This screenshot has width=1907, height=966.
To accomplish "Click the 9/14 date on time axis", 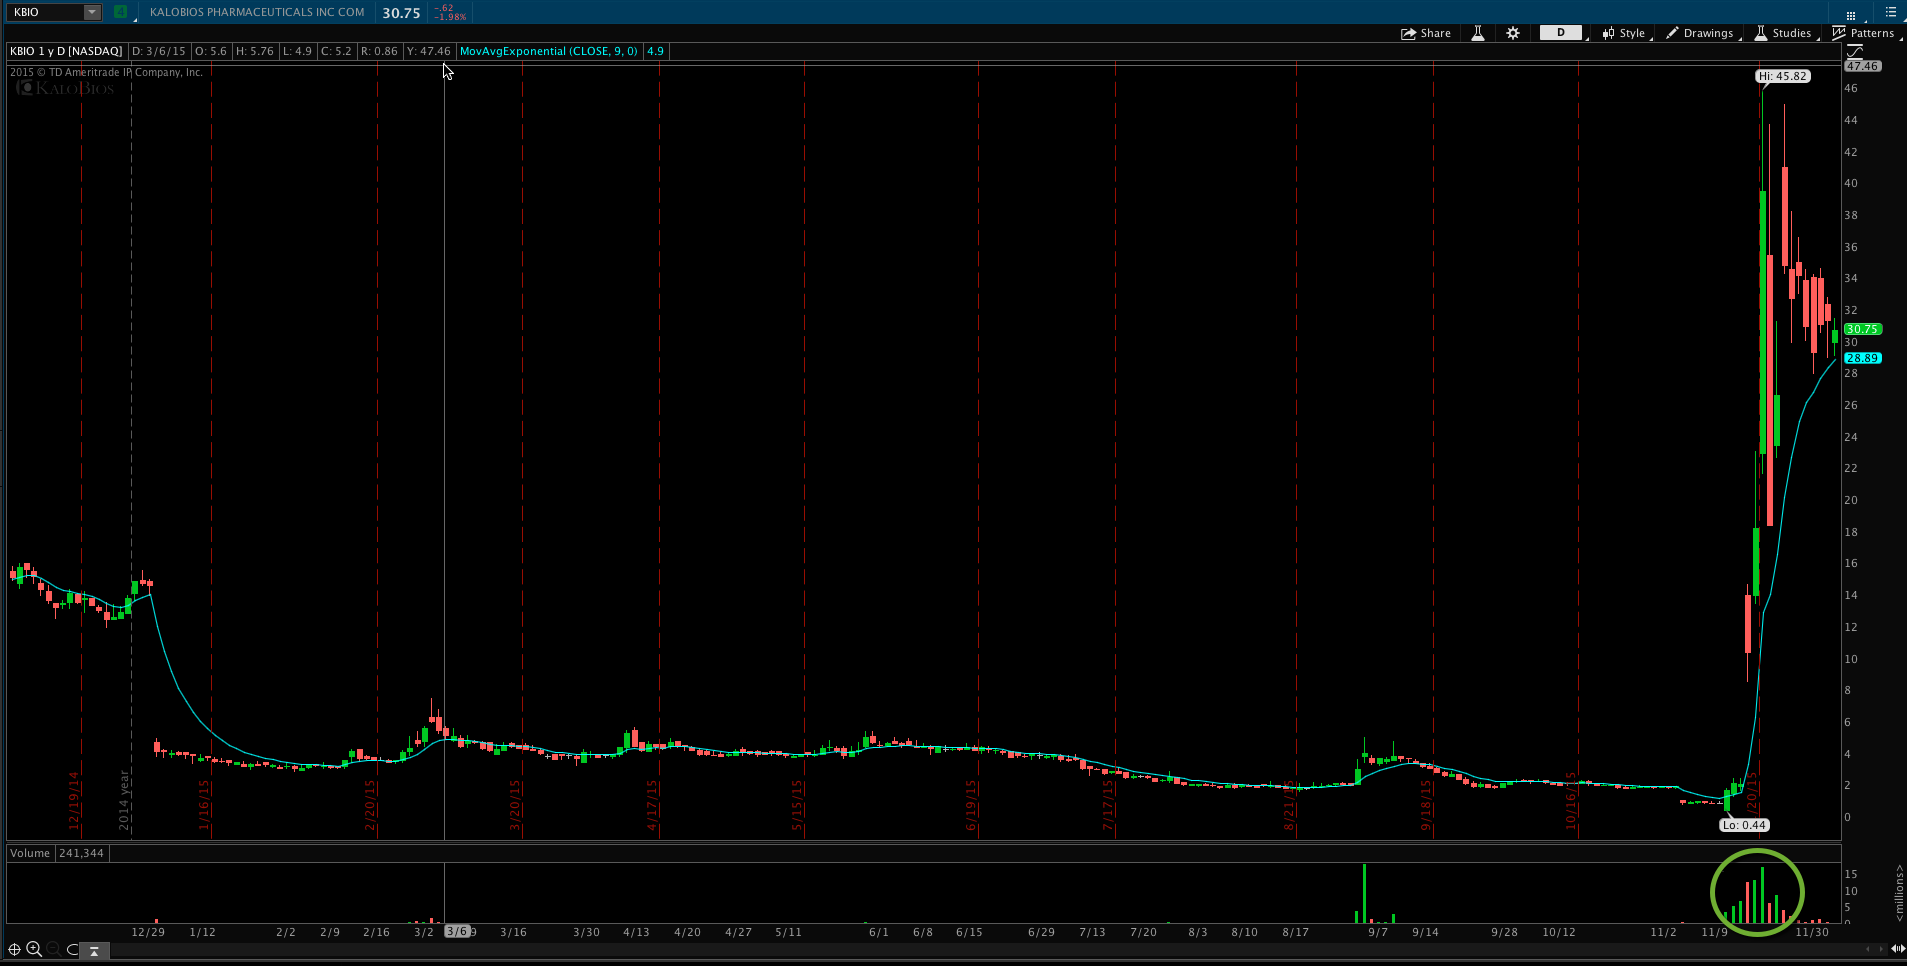I will click(x=1425, y=932).
